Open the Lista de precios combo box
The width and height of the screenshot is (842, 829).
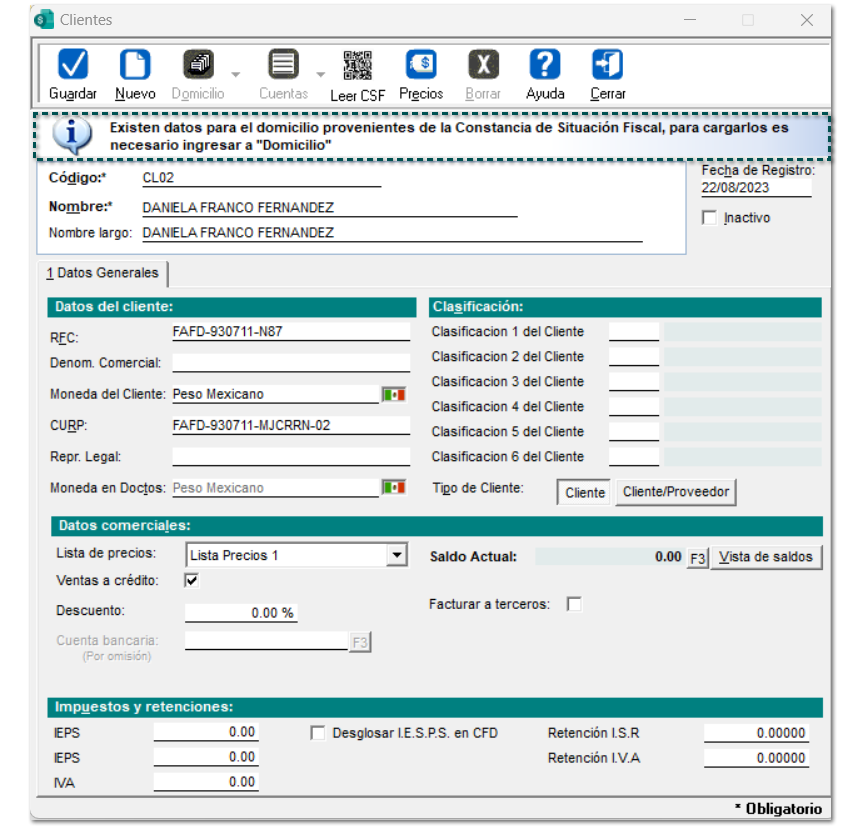click(296, 555)
